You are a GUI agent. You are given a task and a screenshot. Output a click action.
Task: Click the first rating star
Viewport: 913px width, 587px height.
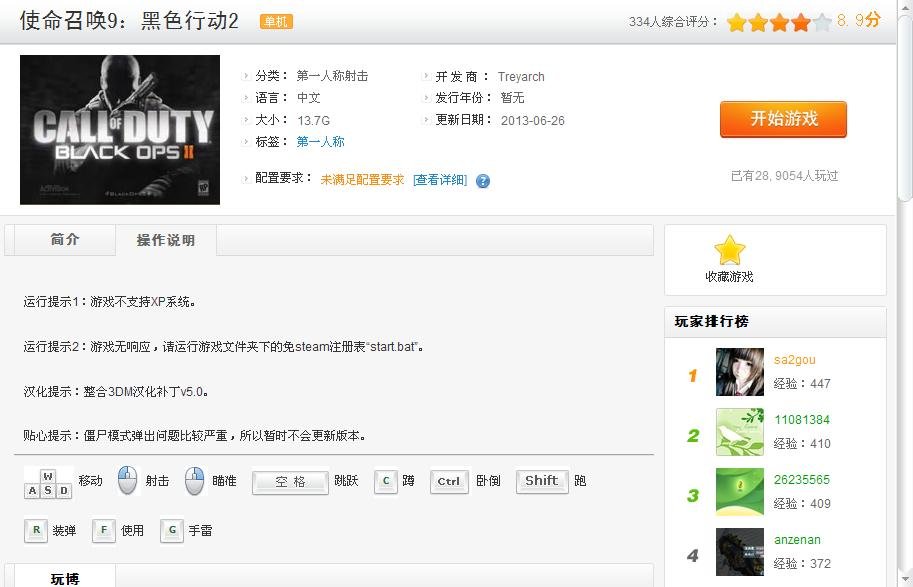click(x=737, y=22)
